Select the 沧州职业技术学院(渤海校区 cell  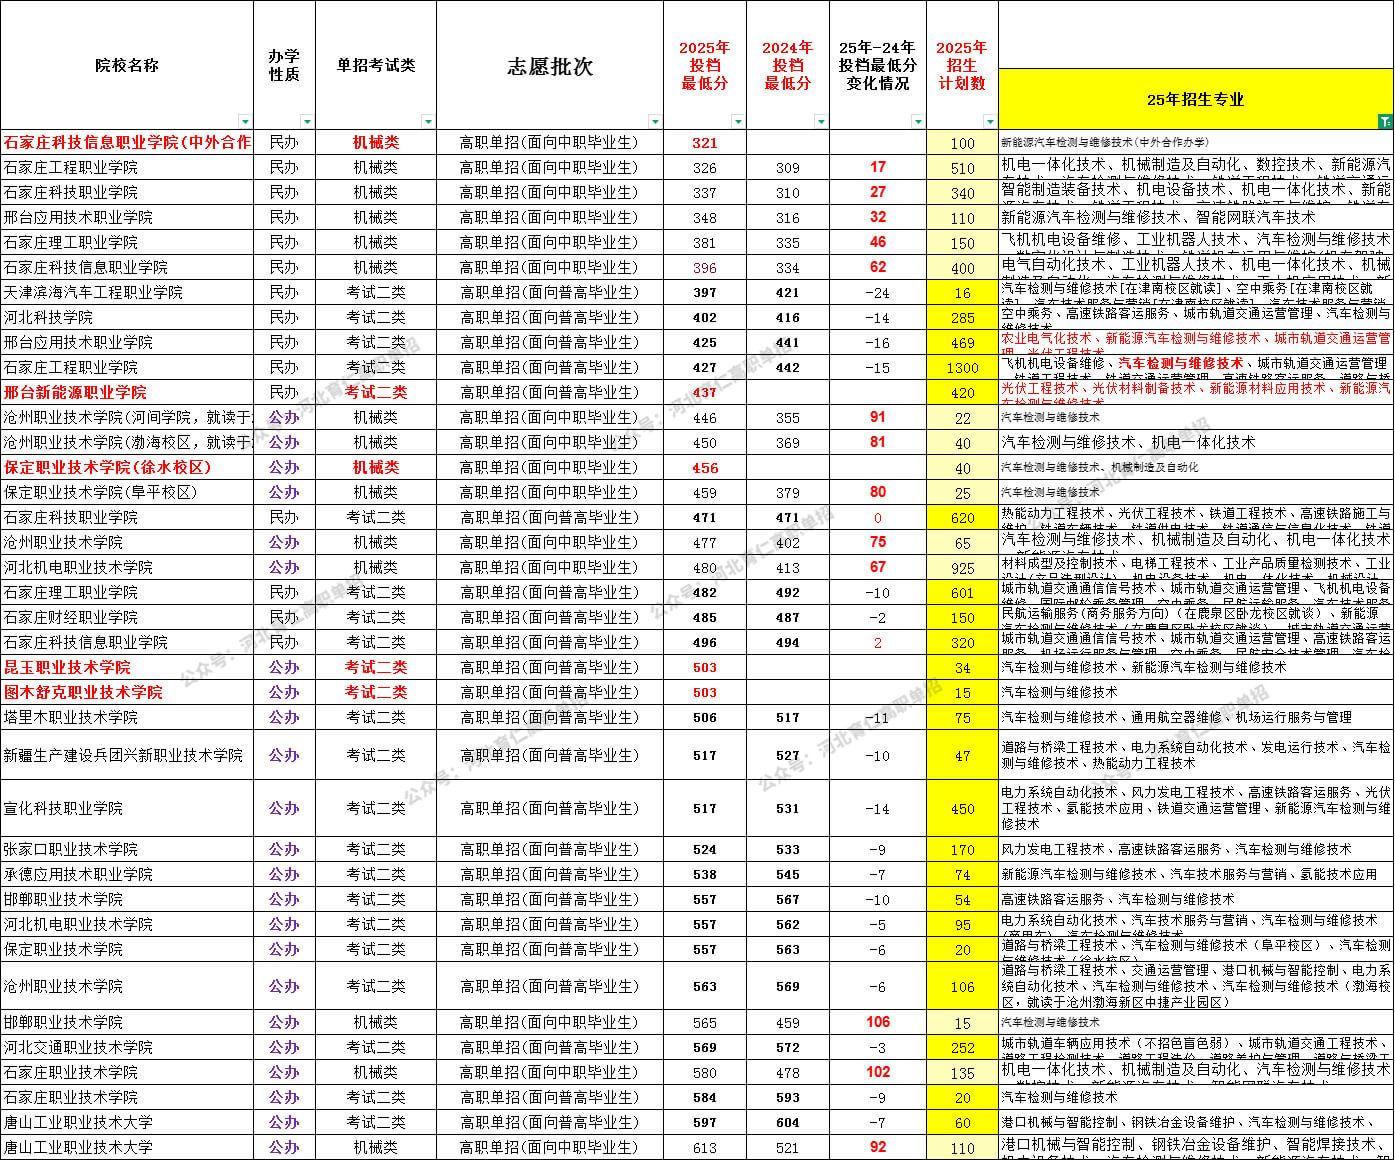coord(127,442)
